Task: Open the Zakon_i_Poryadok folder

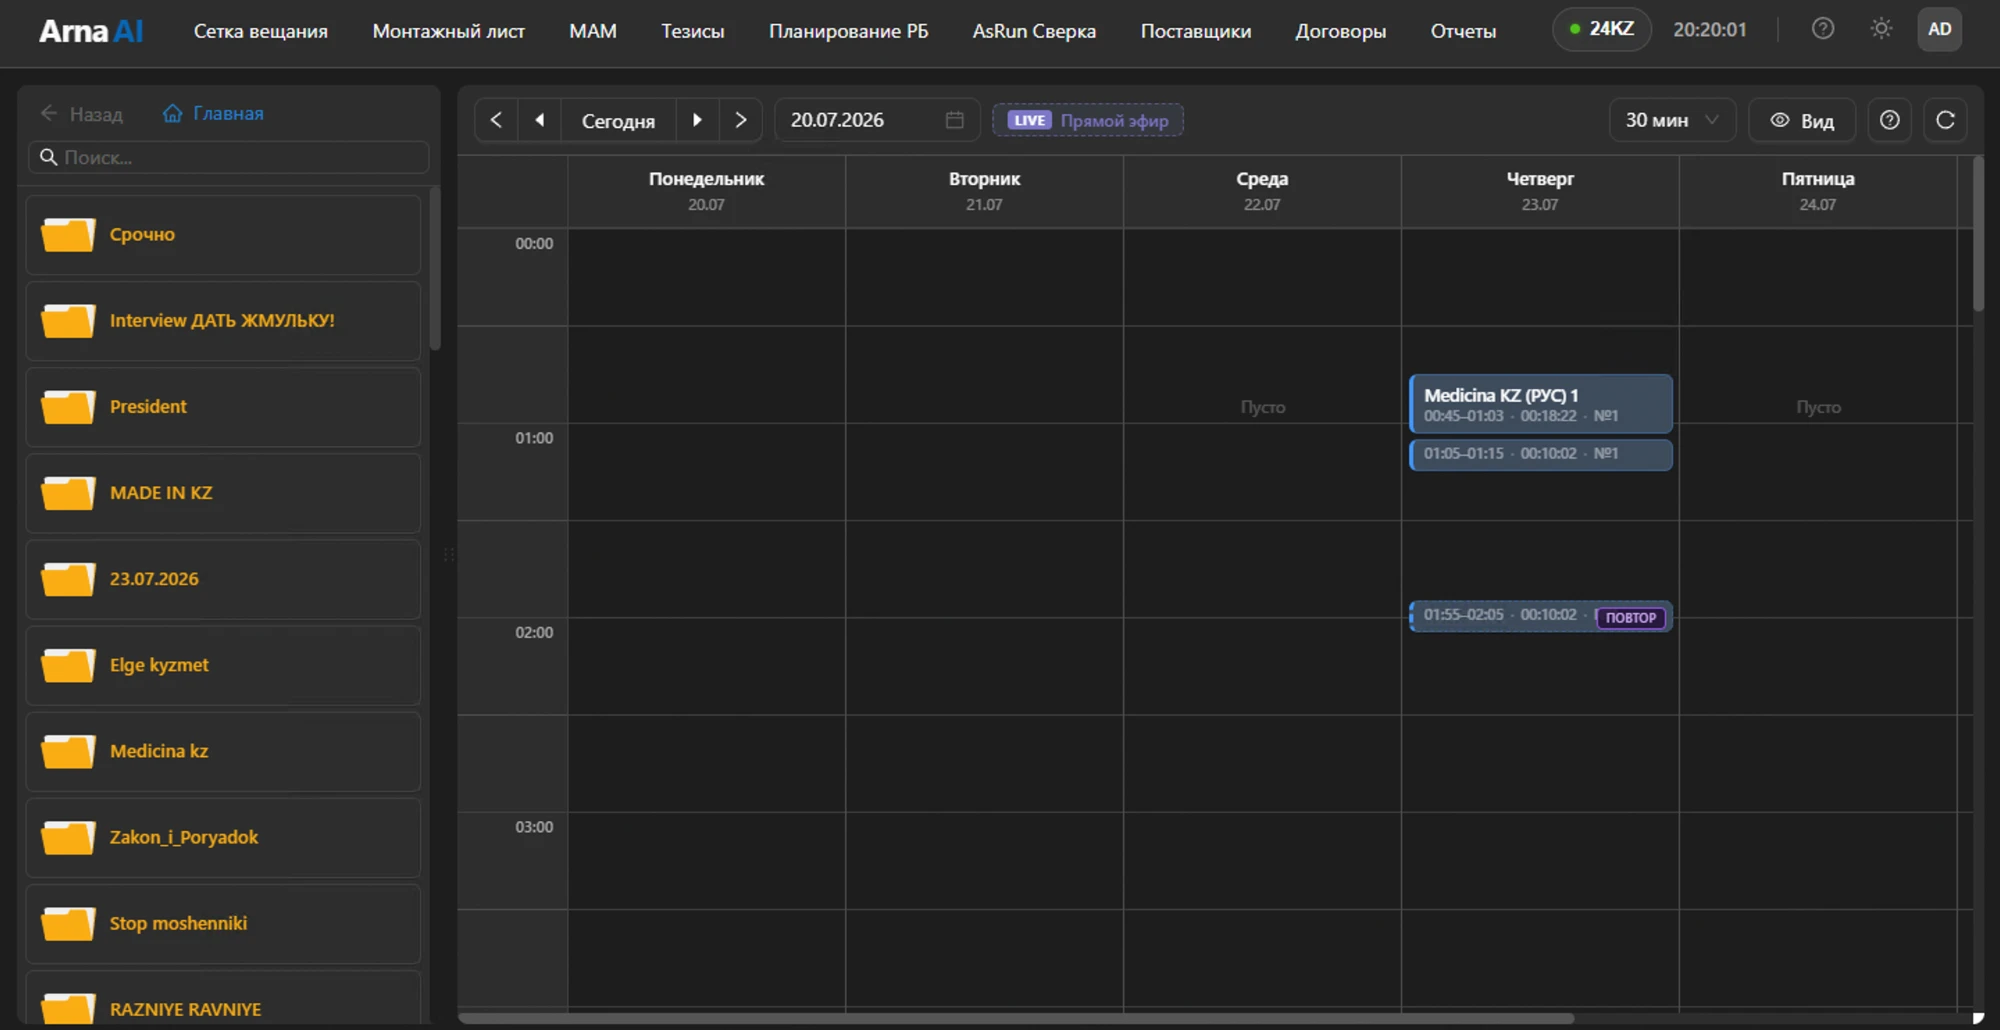Action: tap(223, 837)
